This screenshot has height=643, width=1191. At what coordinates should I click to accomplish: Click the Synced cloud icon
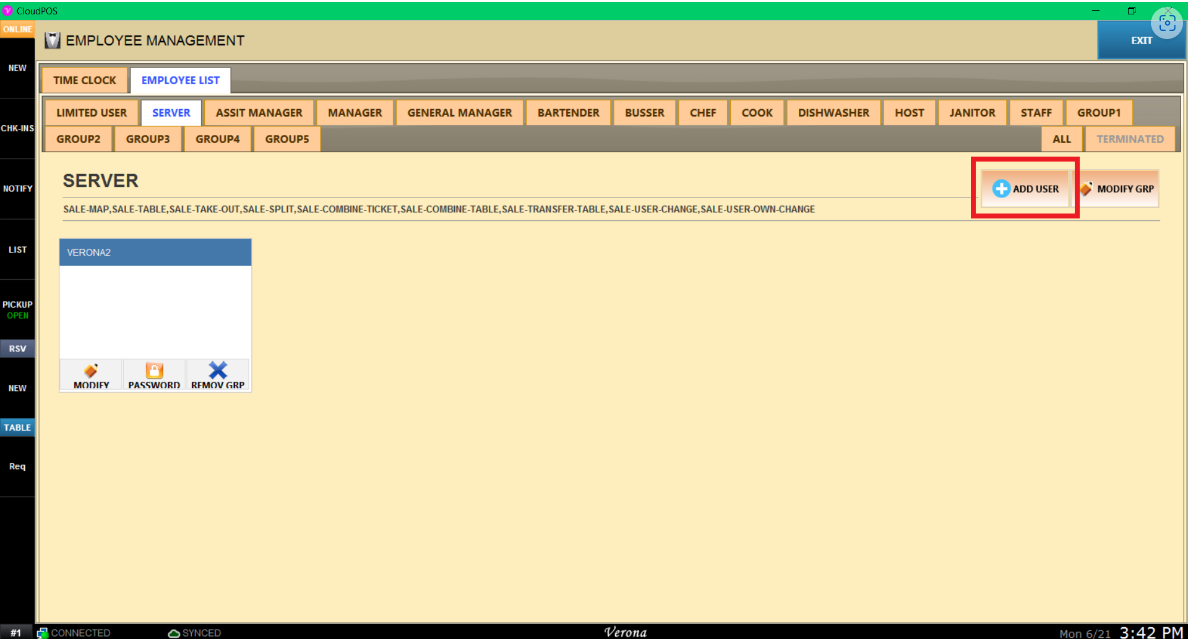point(174,633)
